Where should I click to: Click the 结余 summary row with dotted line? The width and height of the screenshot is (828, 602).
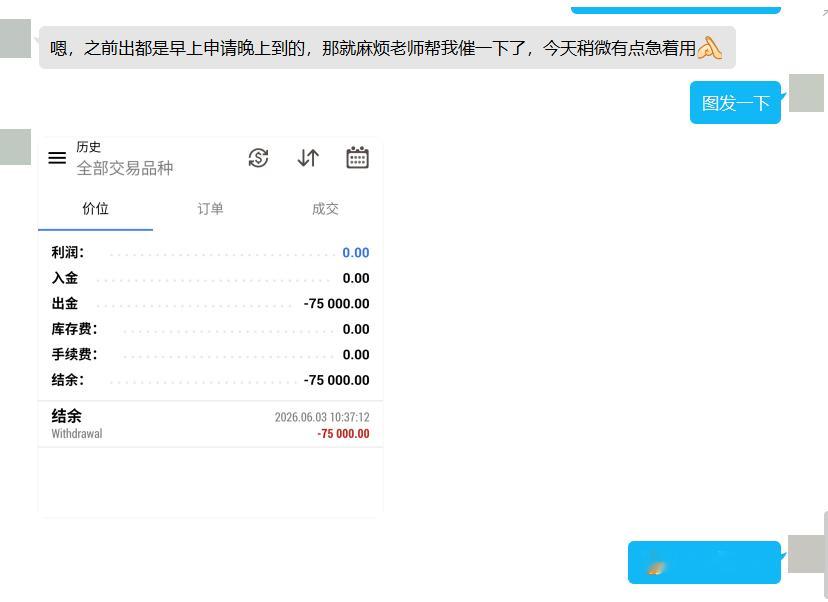click(x=210, y=380)
